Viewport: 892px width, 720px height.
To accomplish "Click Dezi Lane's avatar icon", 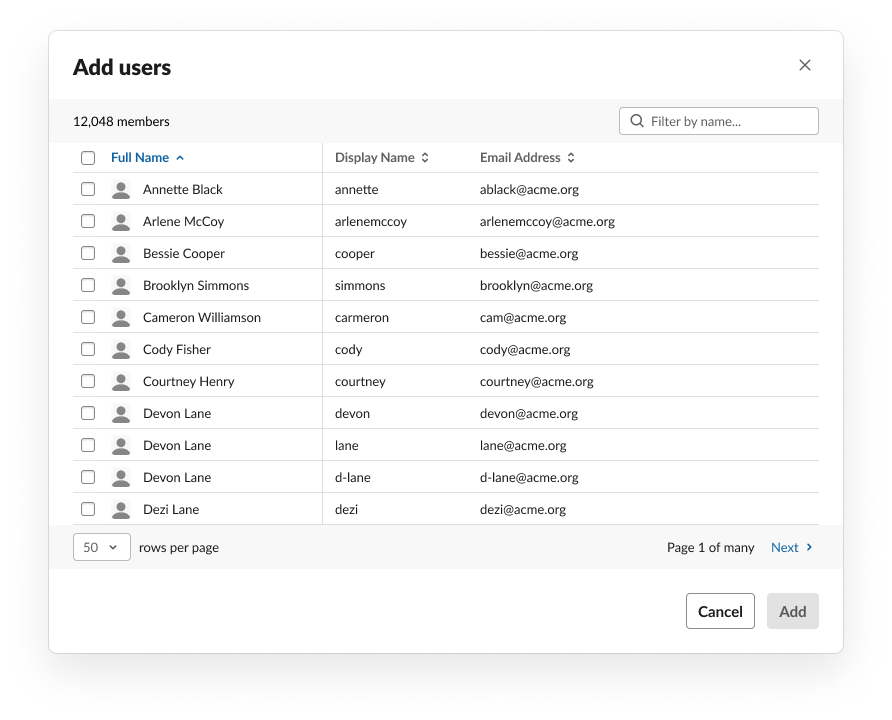I will coord(121,510).
